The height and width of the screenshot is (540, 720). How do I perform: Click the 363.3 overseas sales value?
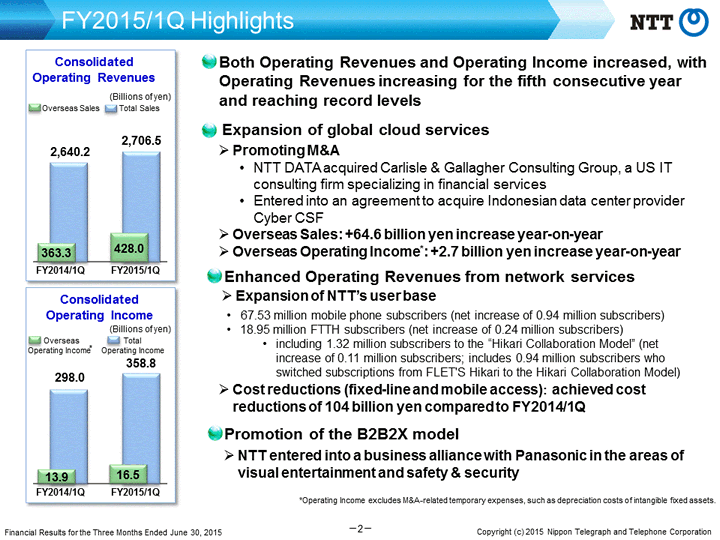pyautogui.click(x=56, y=253)
